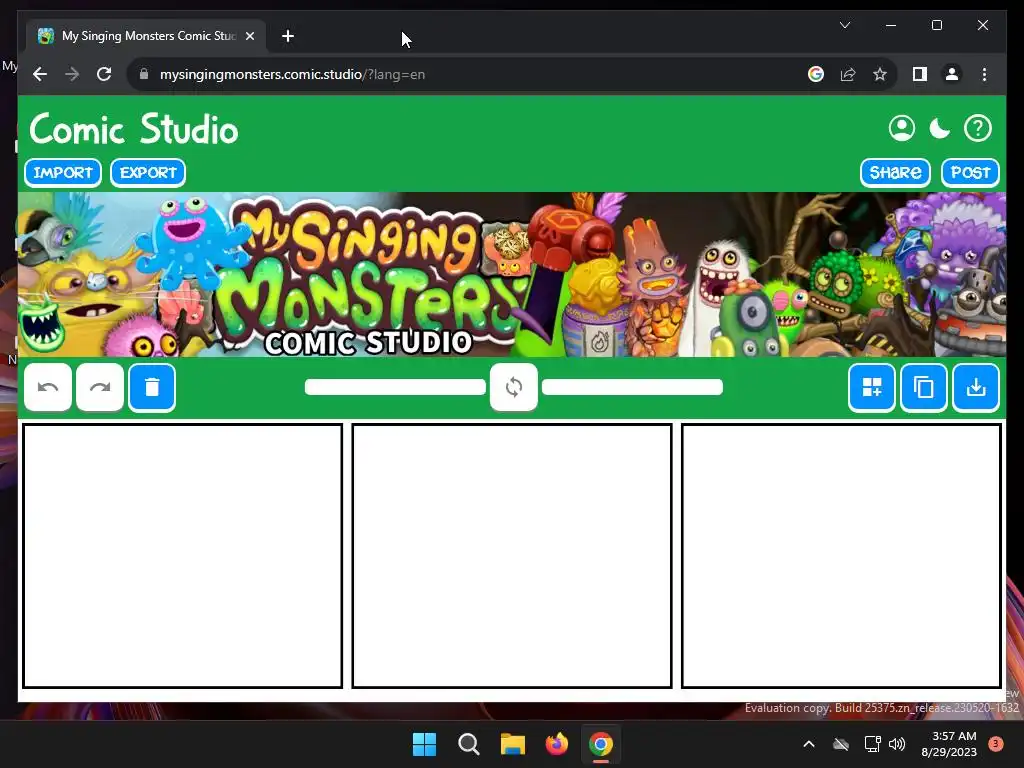
Task: Click the SHARE button
Action: click(x=895, y=172)
